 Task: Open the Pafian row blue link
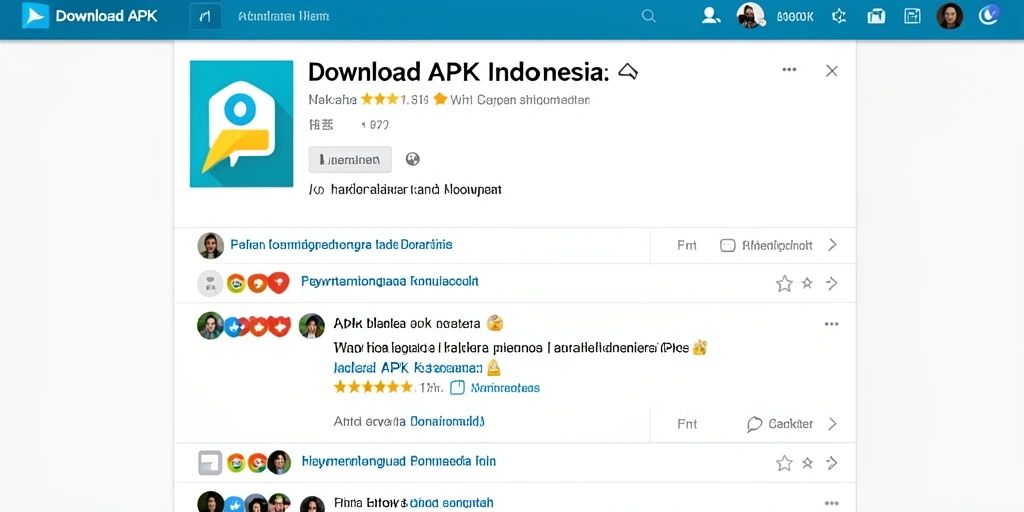point(341,245)
